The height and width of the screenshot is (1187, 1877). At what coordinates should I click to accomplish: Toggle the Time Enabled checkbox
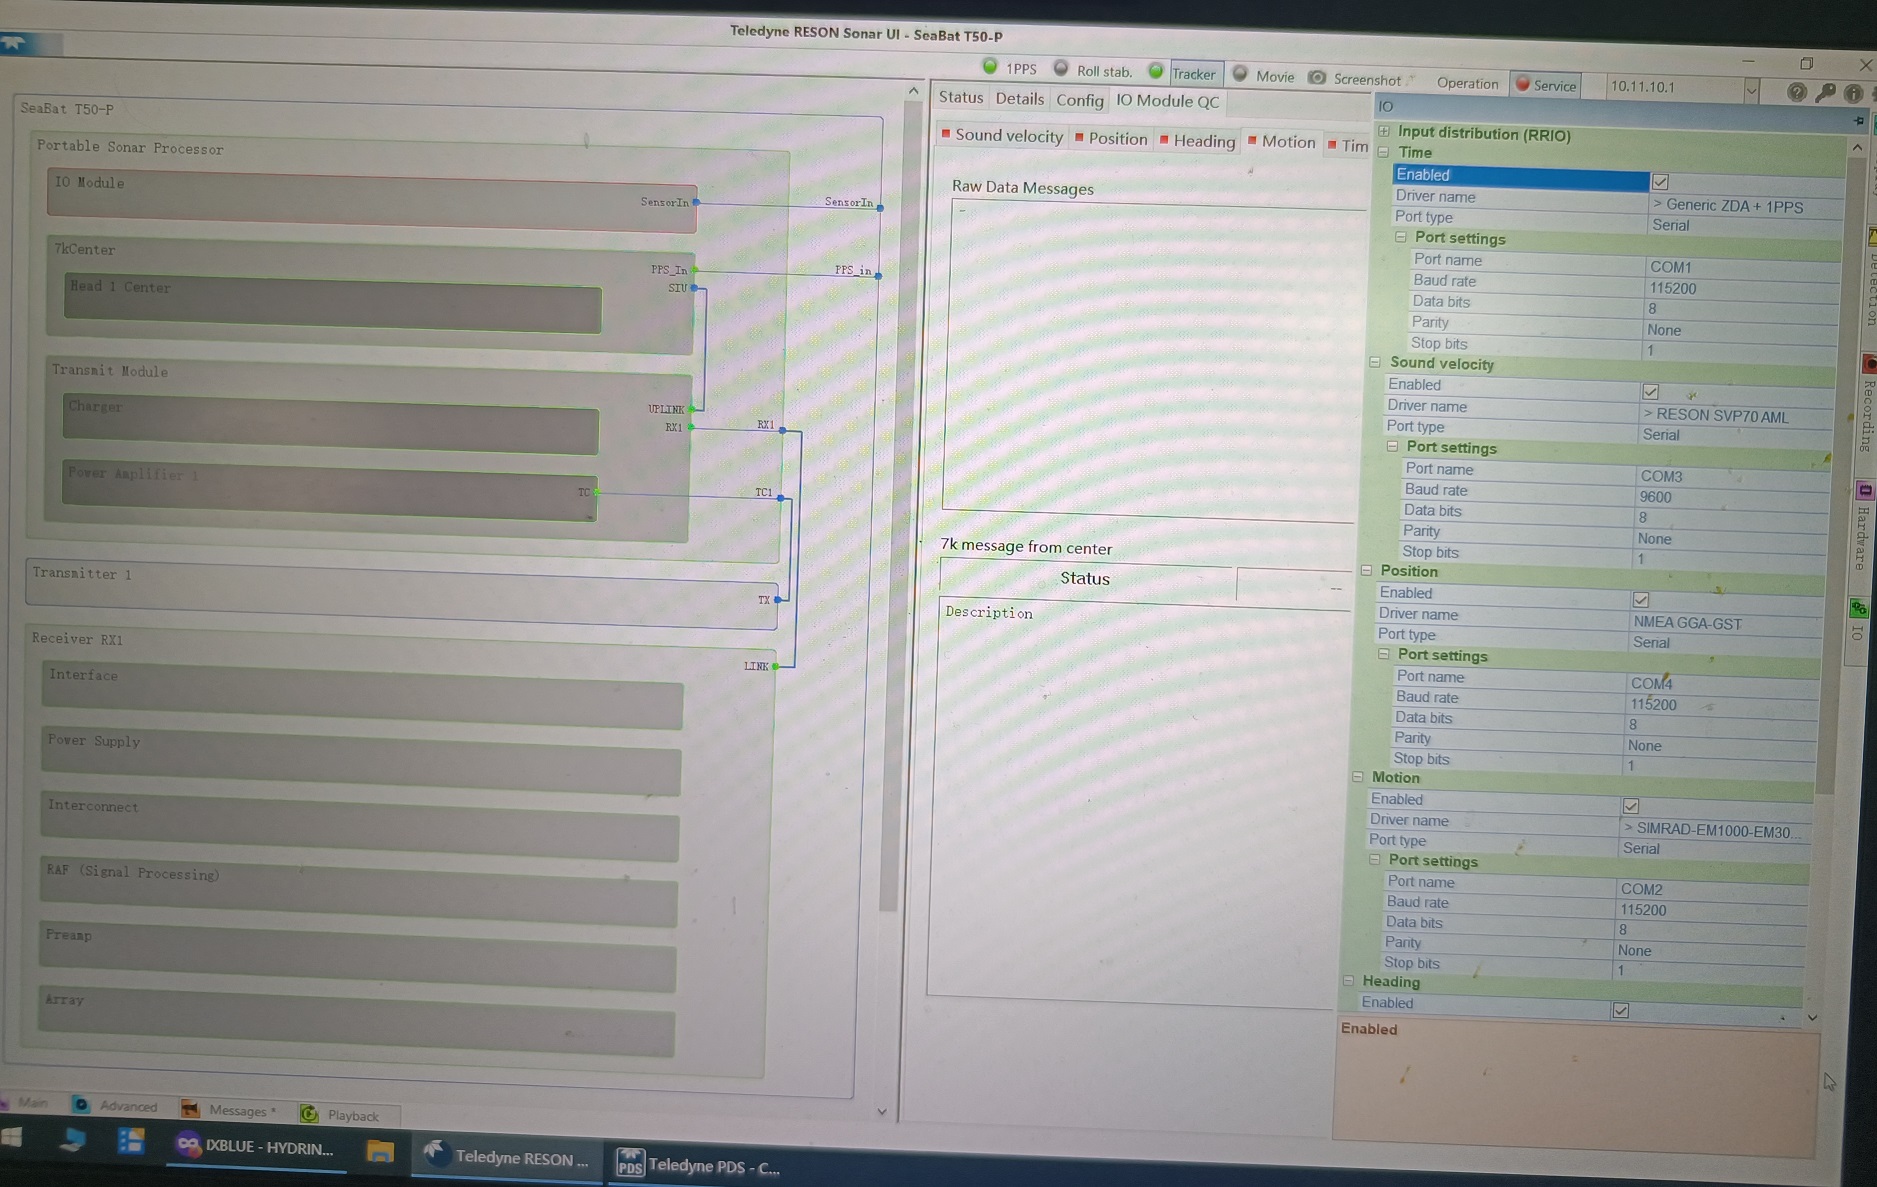coord(1660,182)
